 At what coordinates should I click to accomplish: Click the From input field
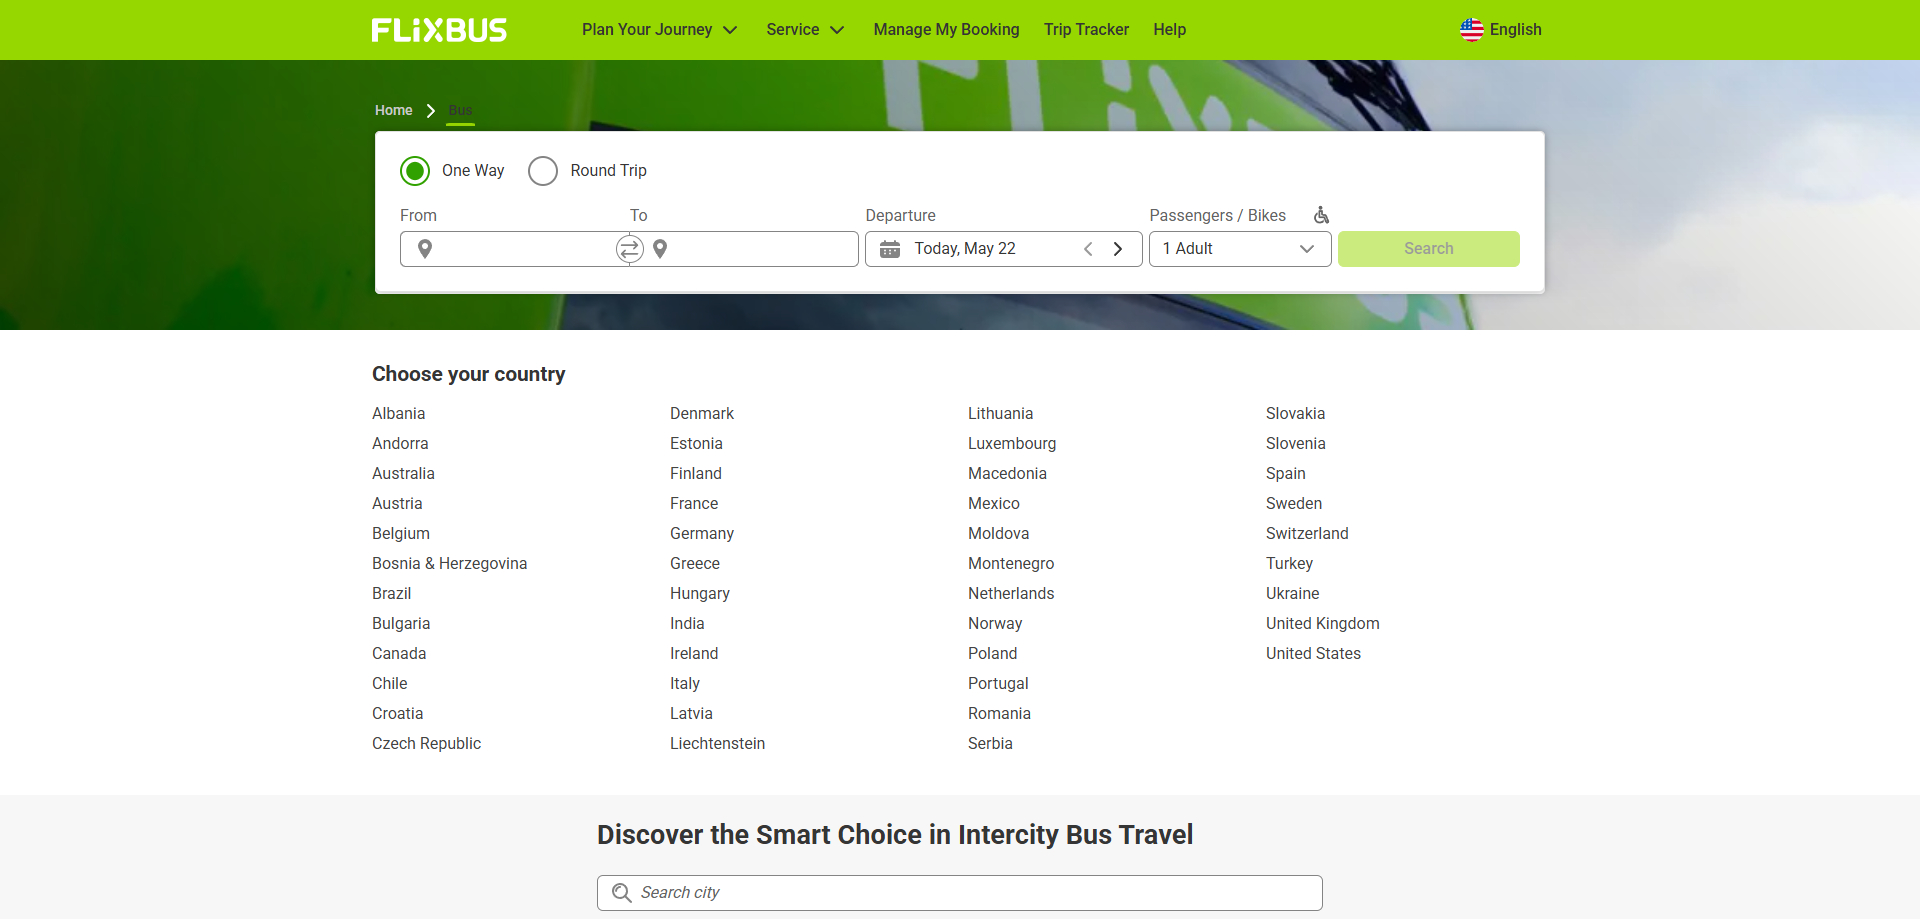tap(514, 249)
